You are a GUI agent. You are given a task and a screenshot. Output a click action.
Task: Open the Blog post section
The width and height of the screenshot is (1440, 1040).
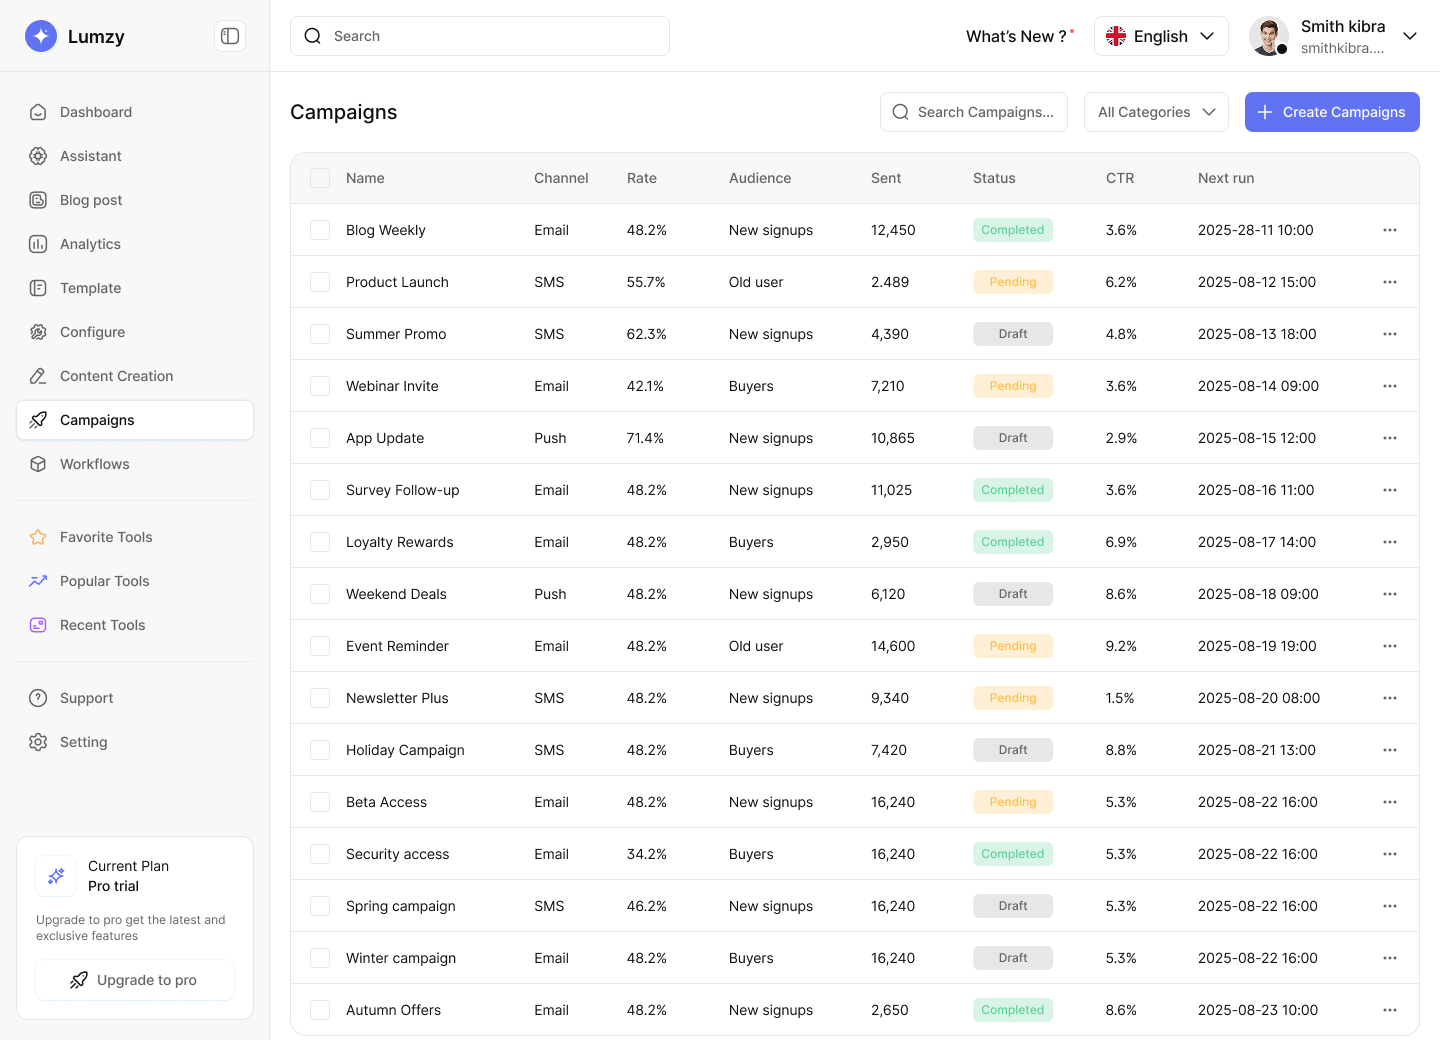91,200
